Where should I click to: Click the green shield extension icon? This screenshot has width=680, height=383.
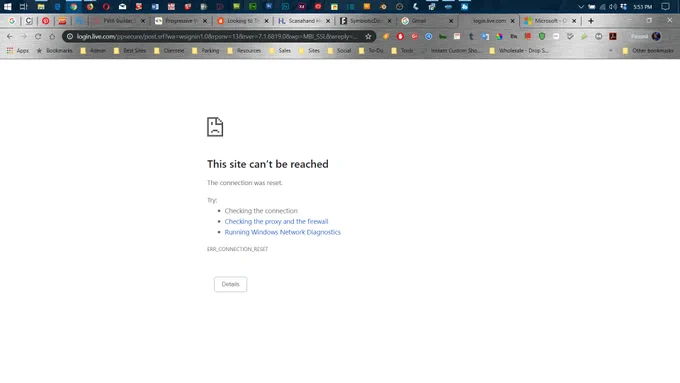click(542, 36)
